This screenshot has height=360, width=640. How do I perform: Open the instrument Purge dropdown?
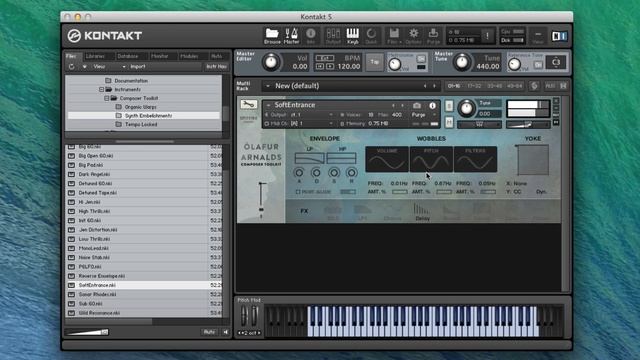pos(424,115)
